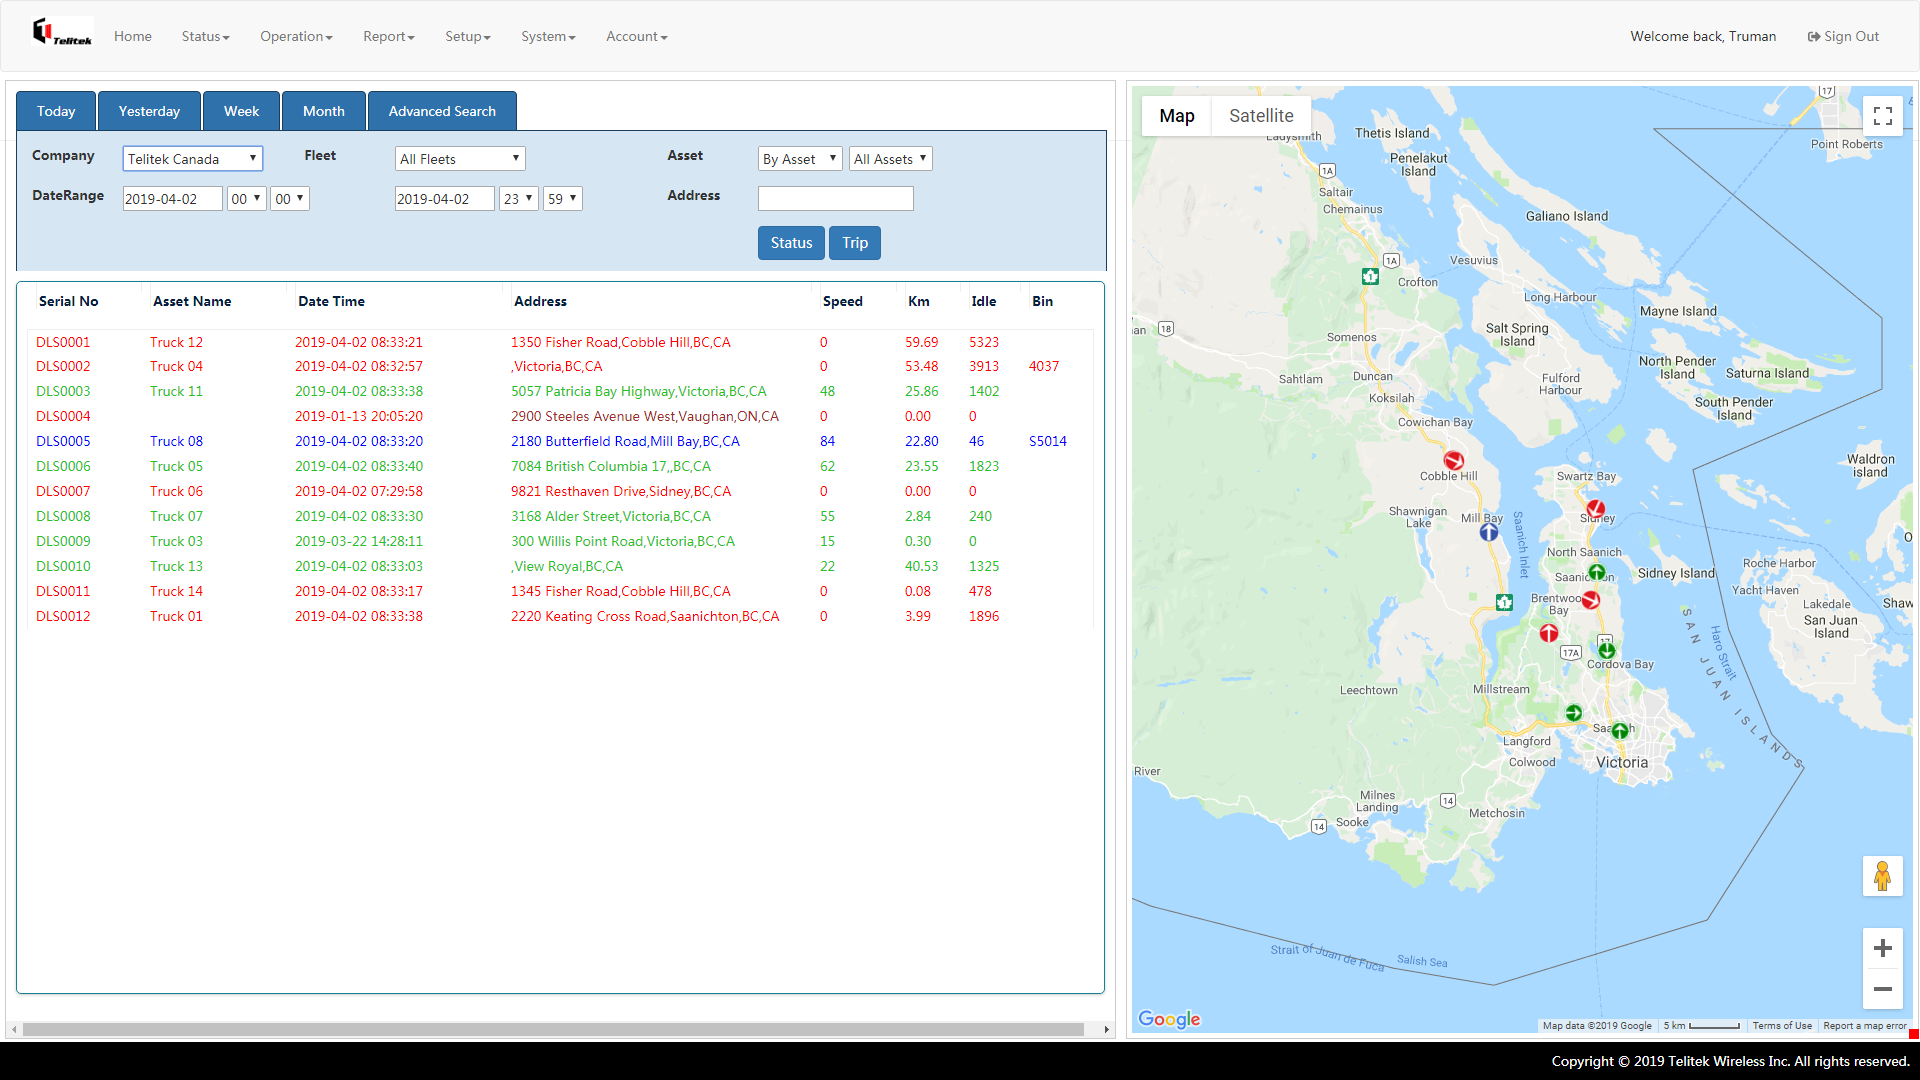Image resolution: width=1920 pixels, height=1080 pixels.
Task: Click the Google logo on the map
Action: 1169,1019
